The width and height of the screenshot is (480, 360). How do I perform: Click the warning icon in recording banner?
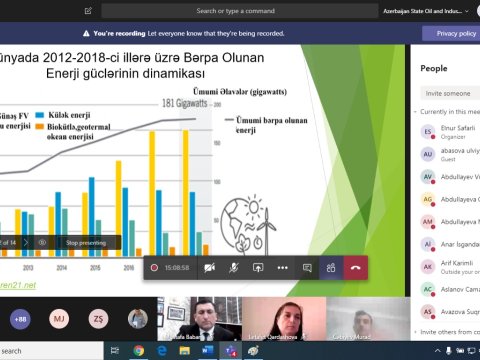pyautogui.click(x=86, y=33)
